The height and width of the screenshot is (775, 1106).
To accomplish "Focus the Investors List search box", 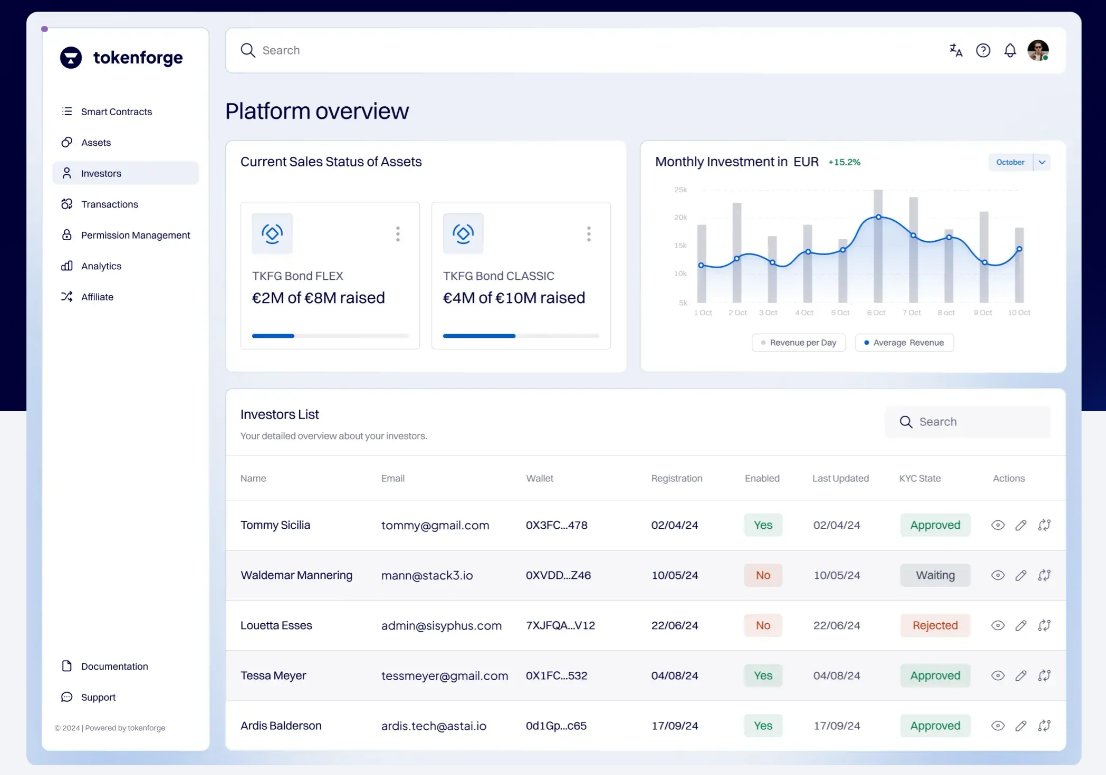I will tap(967, 422).
